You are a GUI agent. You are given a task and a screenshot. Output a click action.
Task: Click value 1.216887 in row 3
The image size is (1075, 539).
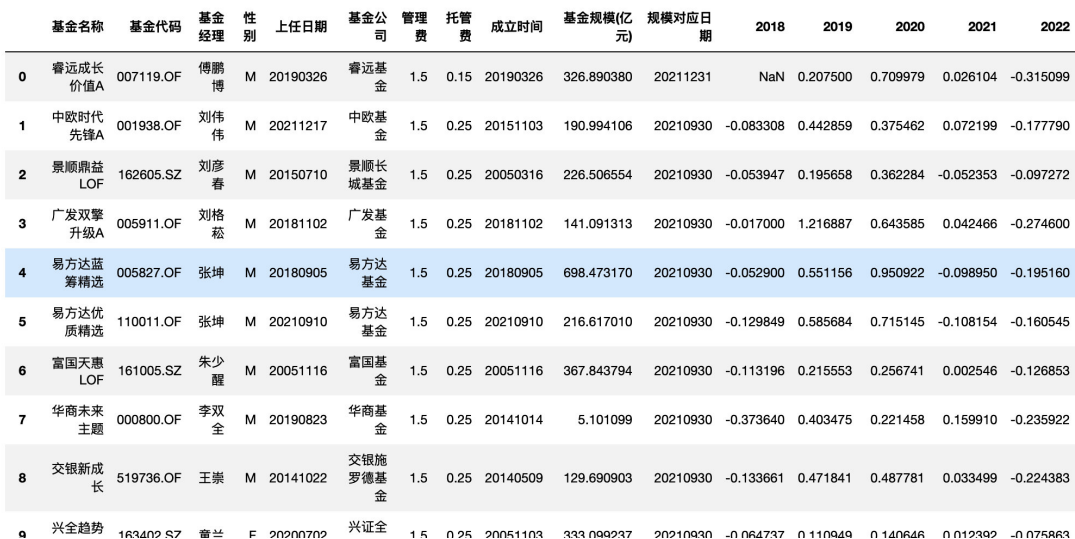click(x=825, y=224)
